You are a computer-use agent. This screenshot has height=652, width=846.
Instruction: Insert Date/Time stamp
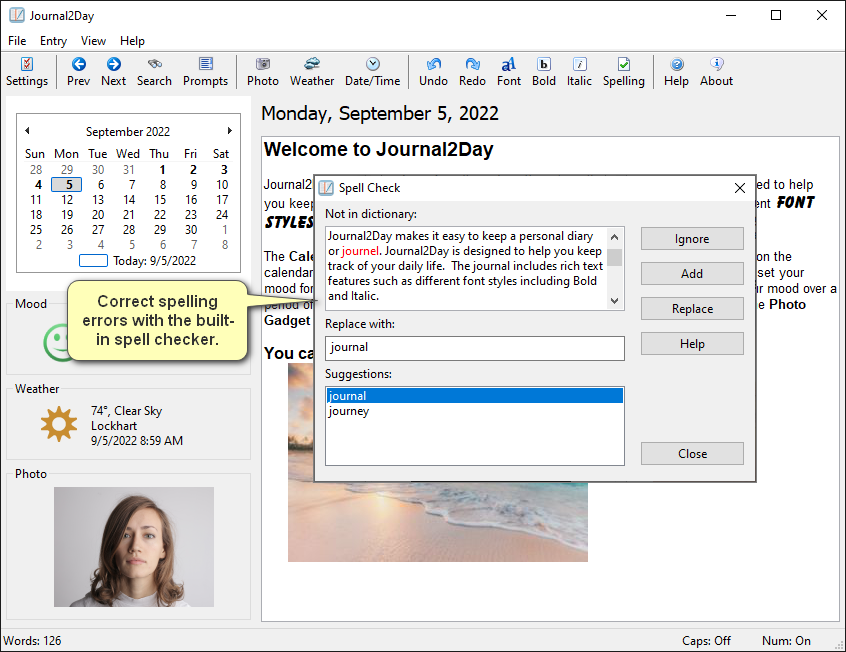(x=372, y=72)
